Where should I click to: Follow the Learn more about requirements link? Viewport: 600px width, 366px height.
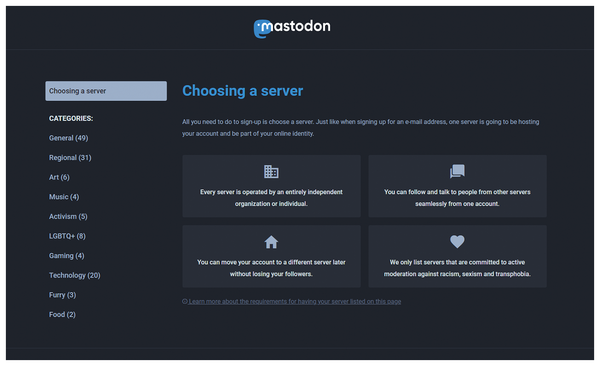click(x=295, y=302)
